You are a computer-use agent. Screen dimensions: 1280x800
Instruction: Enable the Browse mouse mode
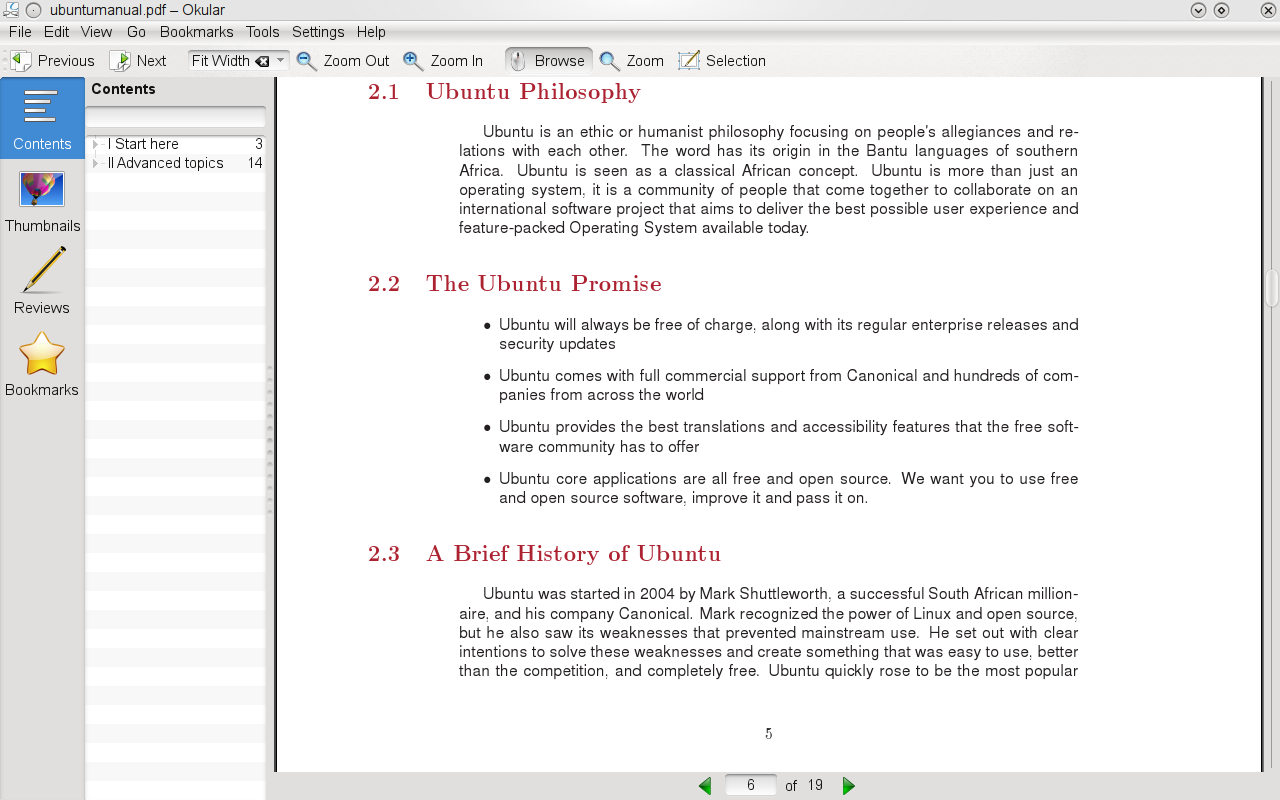tap(548, 61)
